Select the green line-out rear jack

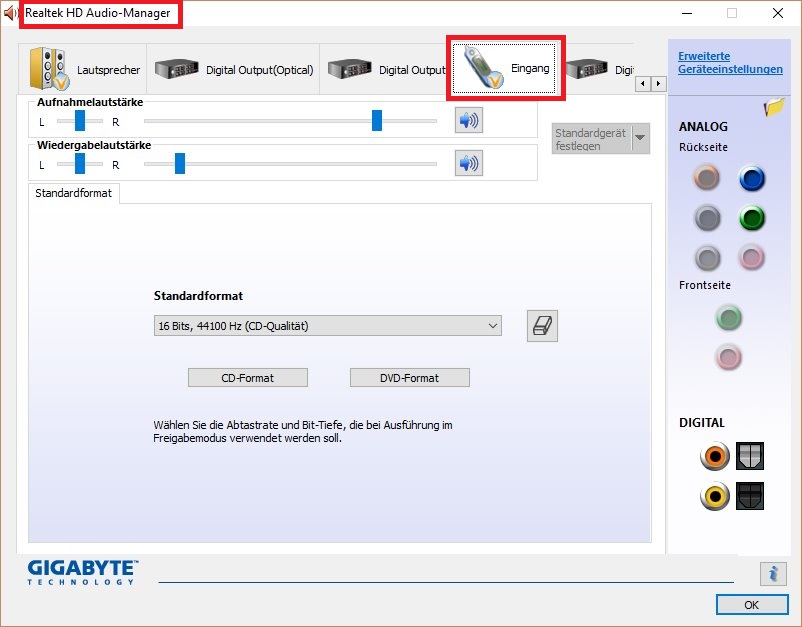click(x=751, y=218)
